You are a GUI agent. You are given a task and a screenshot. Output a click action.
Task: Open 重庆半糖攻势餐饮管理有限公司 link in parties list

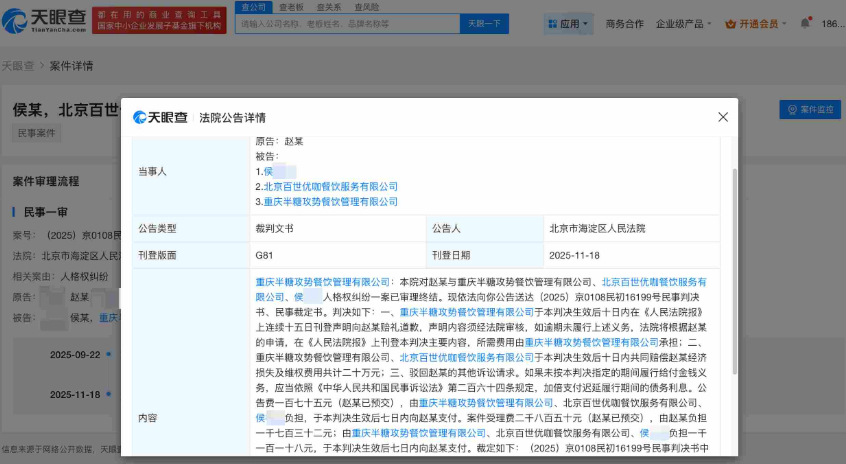330,201
